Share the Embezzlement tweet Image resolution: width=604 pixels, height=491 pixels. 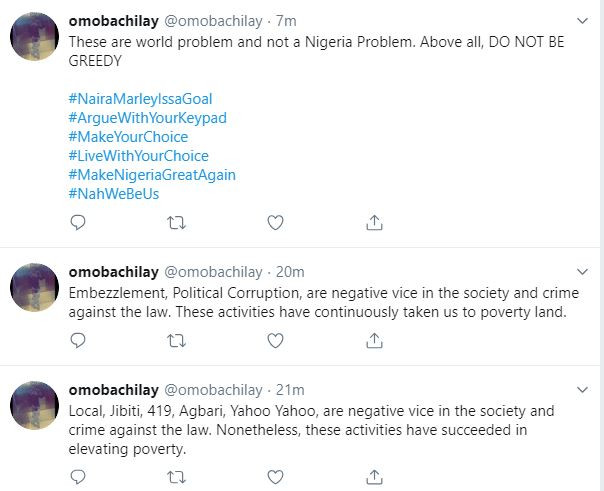[374, 341]
